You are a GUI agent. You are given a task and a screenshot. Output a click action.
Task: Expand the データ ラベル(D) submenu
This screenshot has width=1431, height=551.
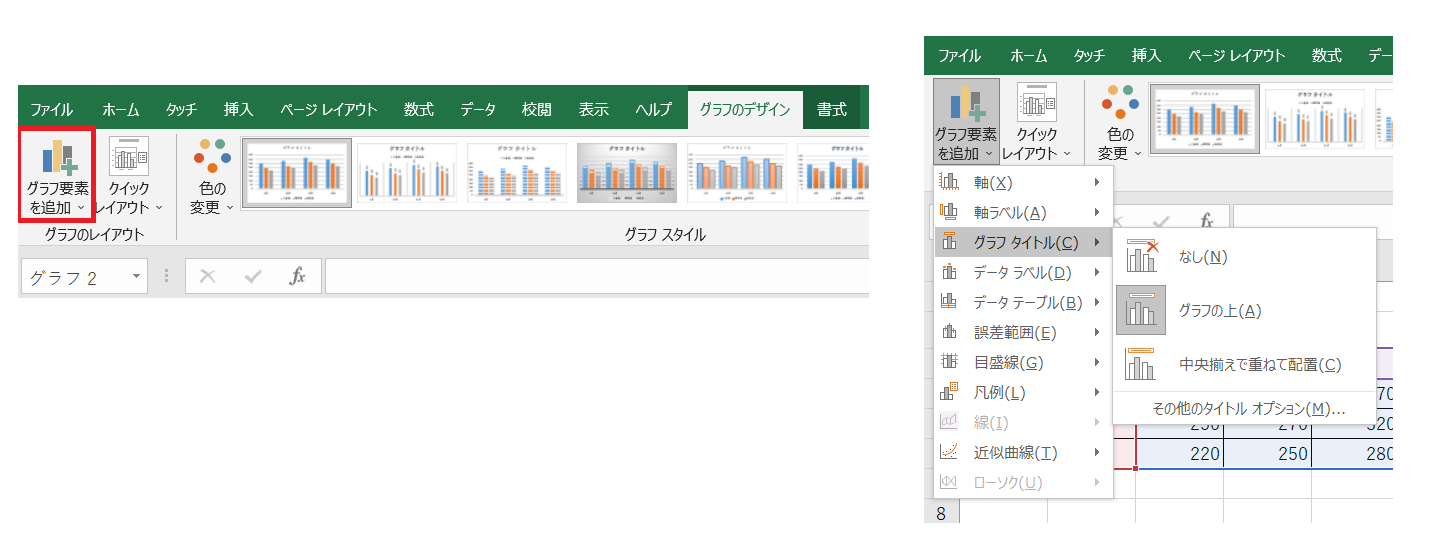(1023, 272)
